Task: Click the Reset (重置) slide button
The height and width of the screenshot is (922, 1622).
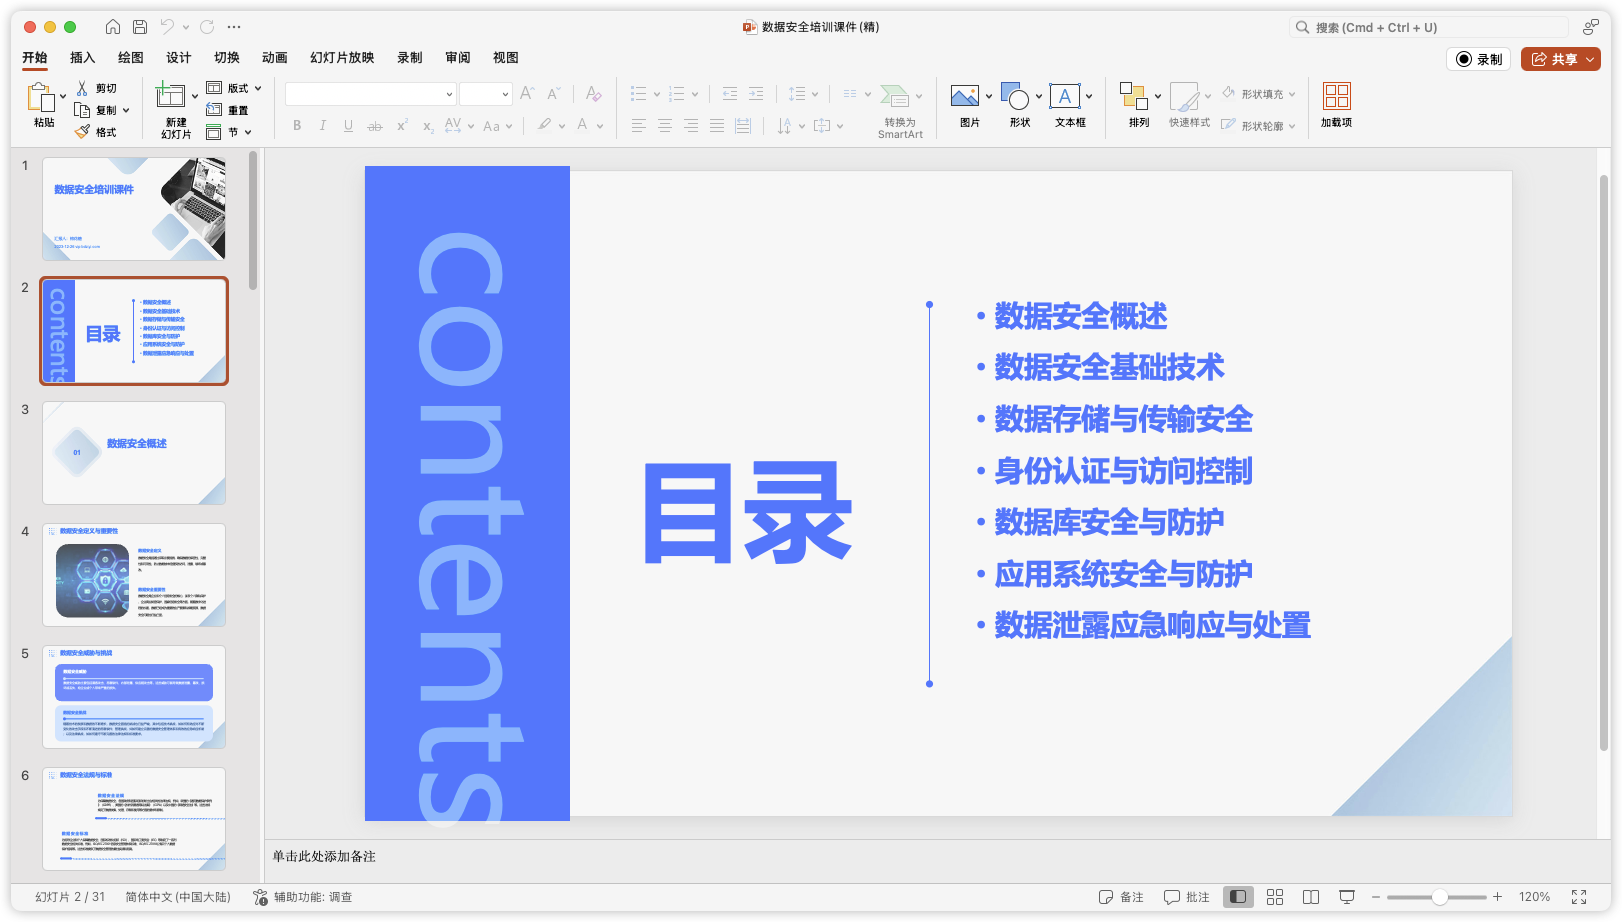Action: 228,110
